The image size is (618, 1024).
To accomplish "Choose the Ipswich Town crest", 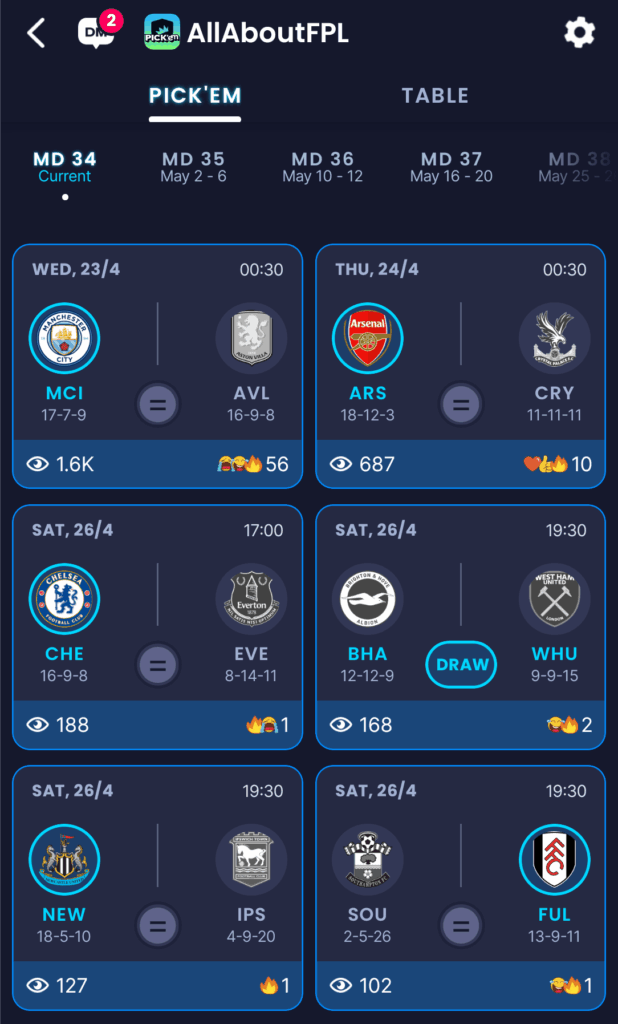I will tap(252, 859).
